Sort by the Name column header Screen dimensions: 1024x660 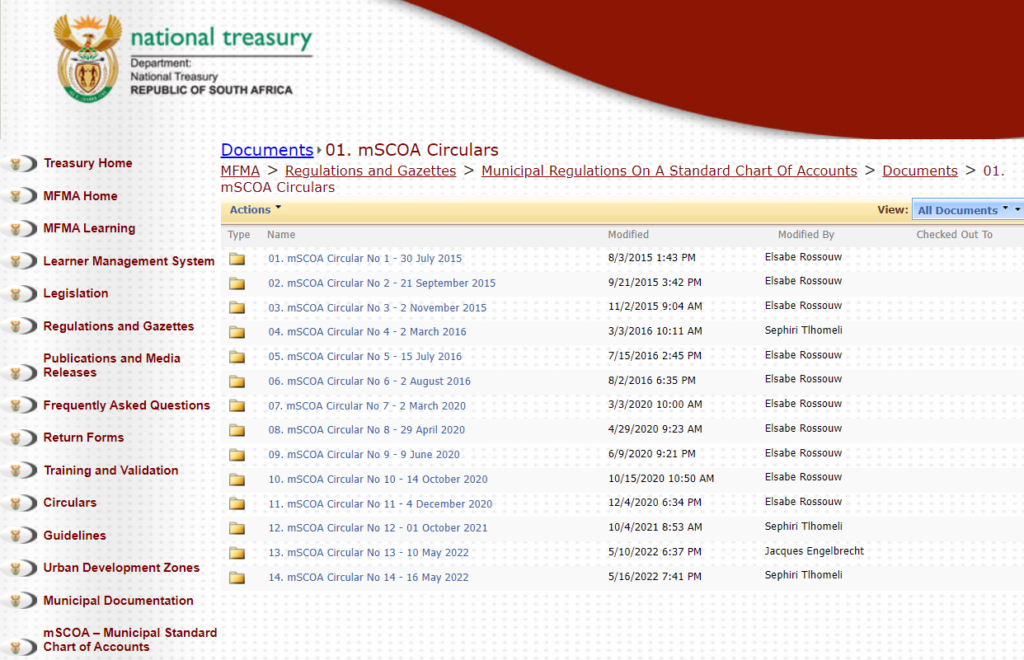281,234
